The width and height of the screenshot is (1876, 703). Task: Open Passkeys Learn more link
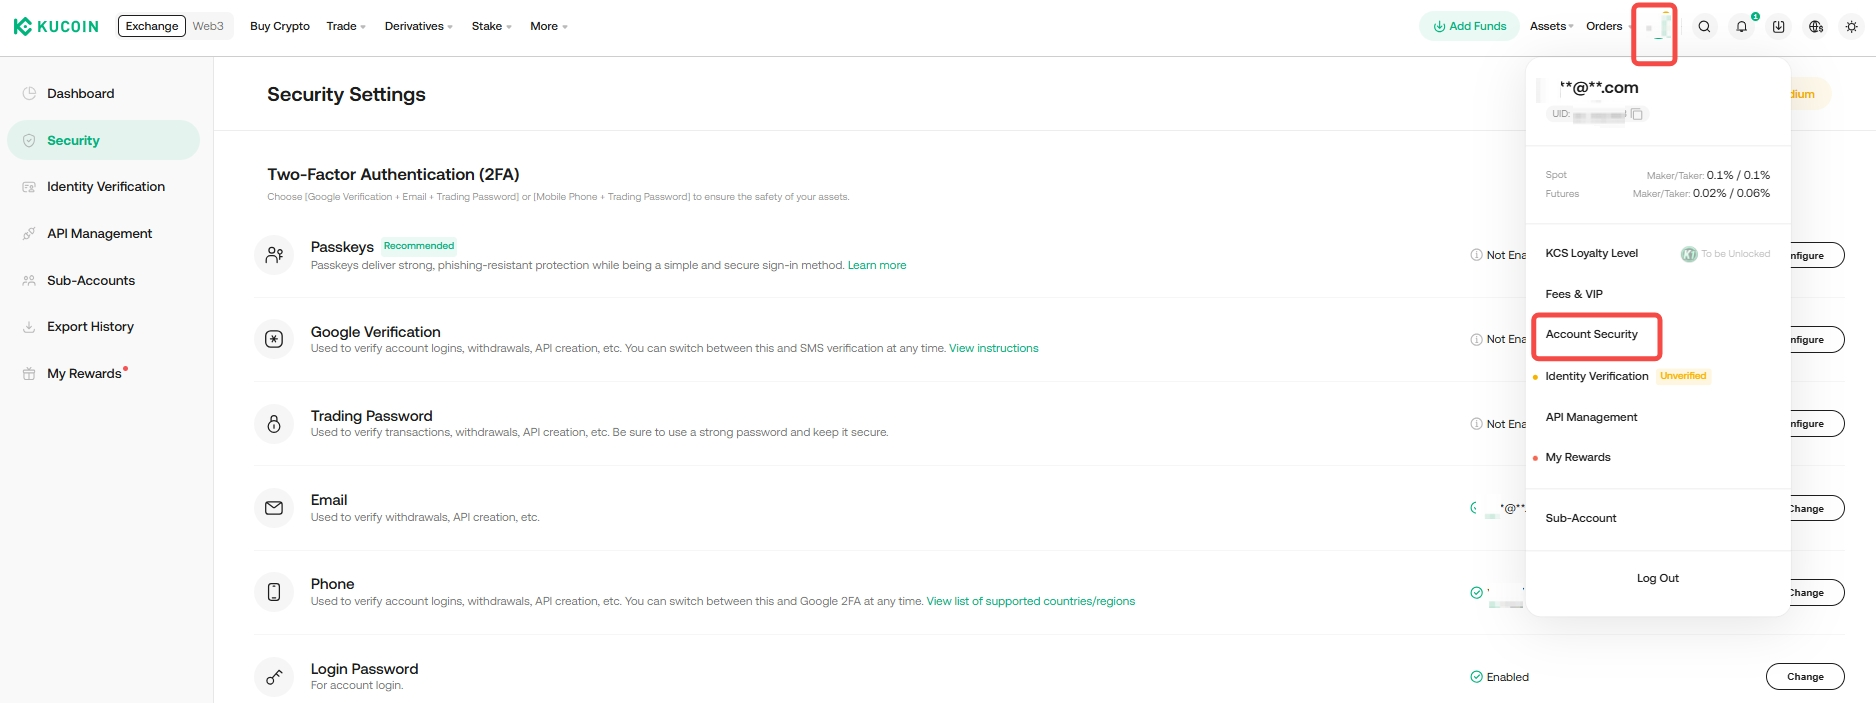click(x=876, y=265)
